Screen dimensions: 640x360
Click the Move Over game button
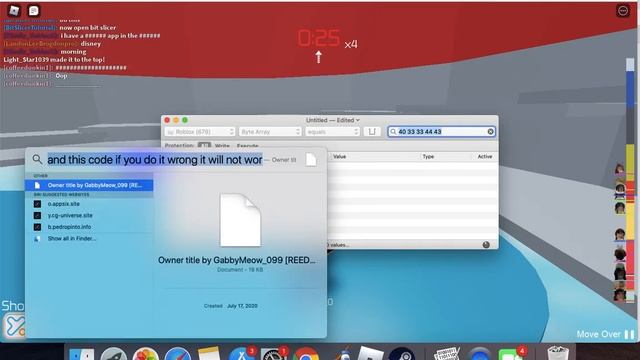click(x=606, y=334)
